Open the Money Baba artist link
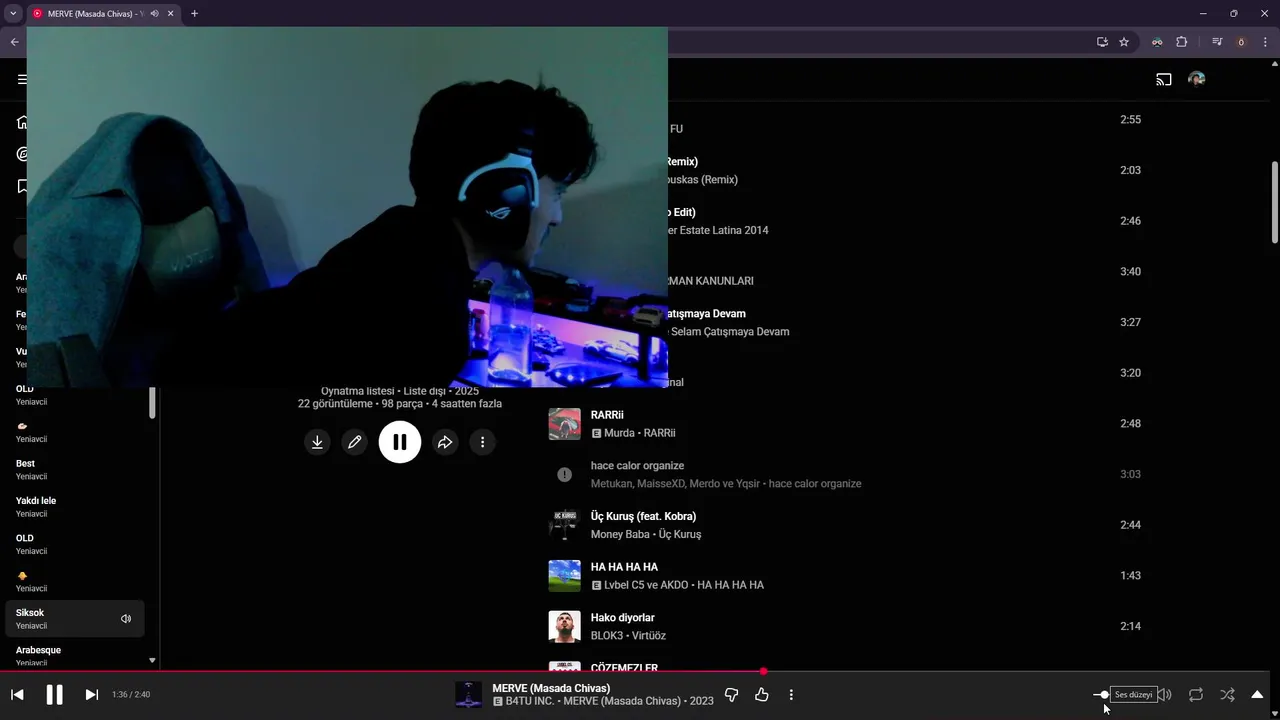This screenshot has width=1280, height=720. click(x=620, y=534)
